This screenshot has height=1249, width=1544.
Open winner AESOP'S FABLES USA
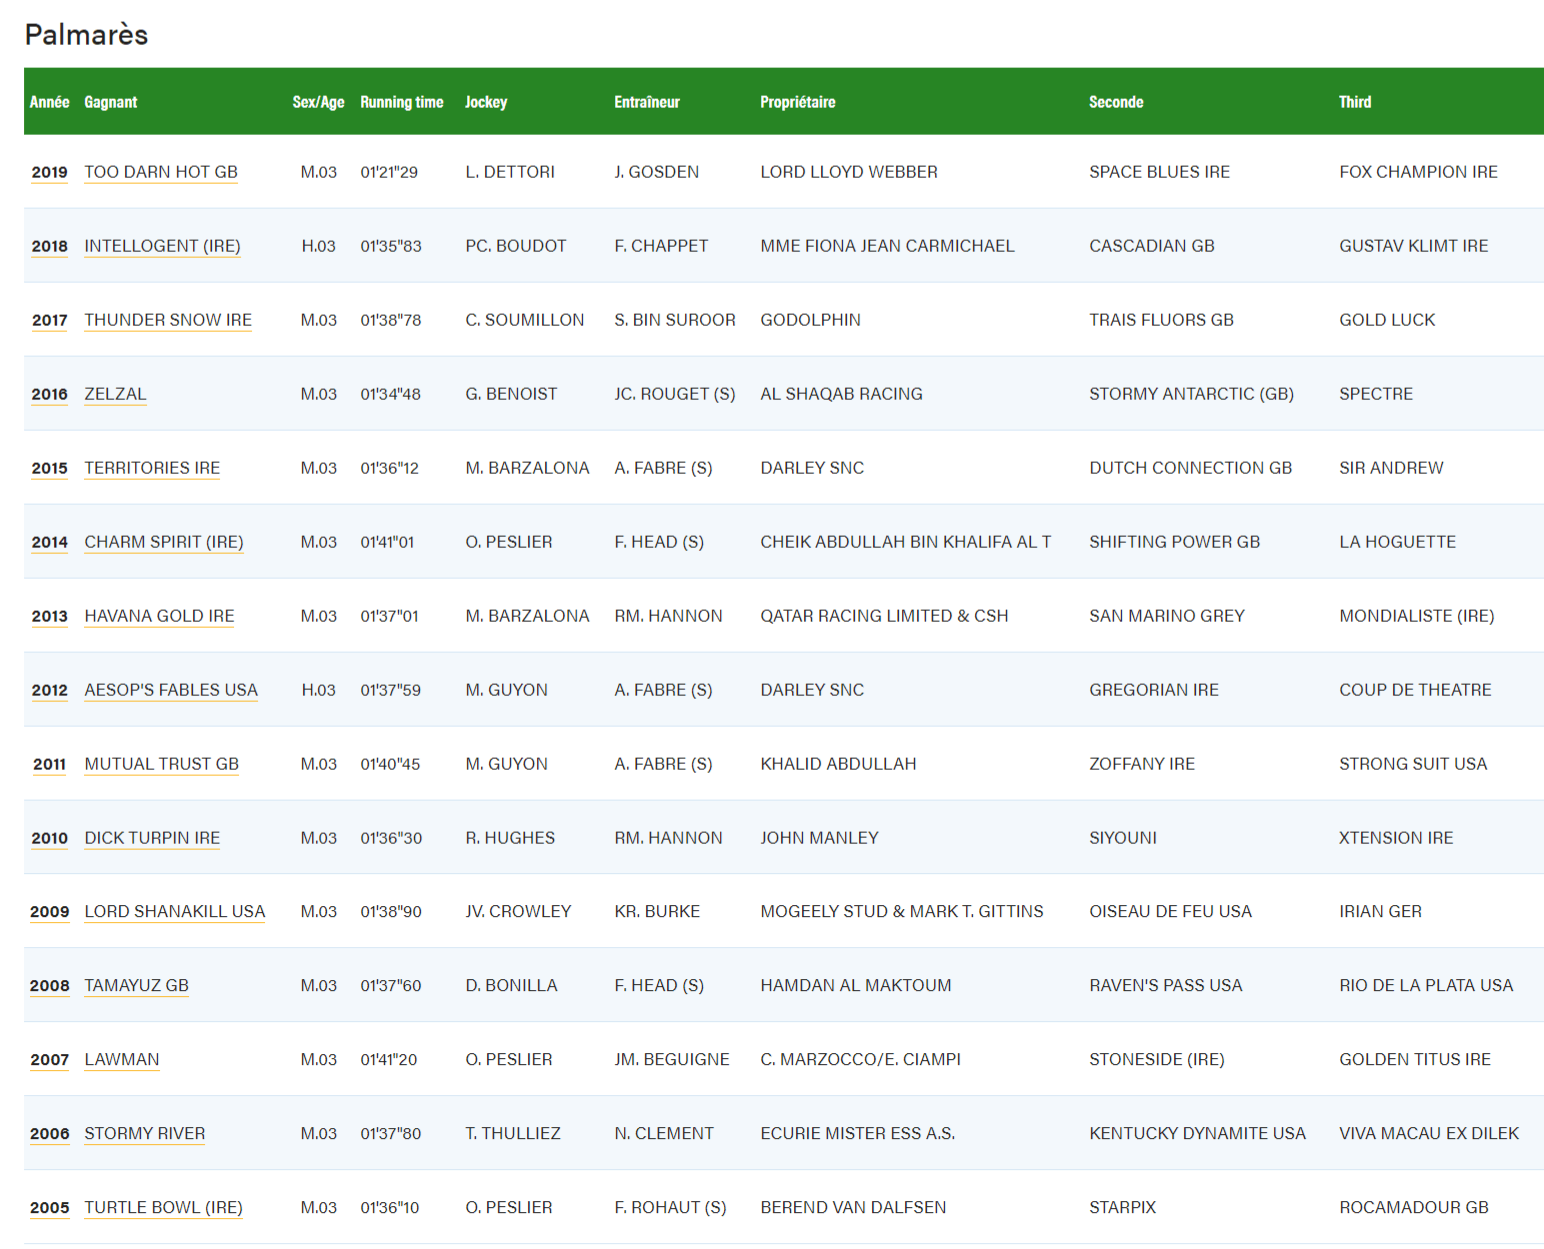(171, 690)
